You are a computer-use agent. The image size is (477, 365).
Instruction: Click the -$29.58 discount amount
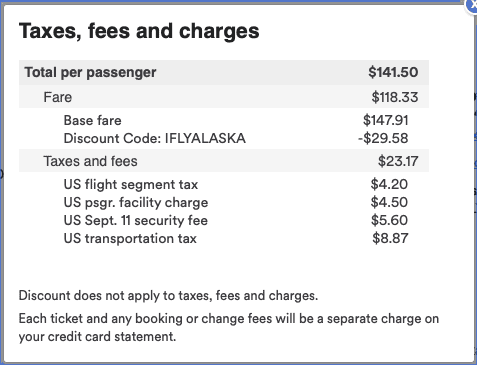pos(383,138)
